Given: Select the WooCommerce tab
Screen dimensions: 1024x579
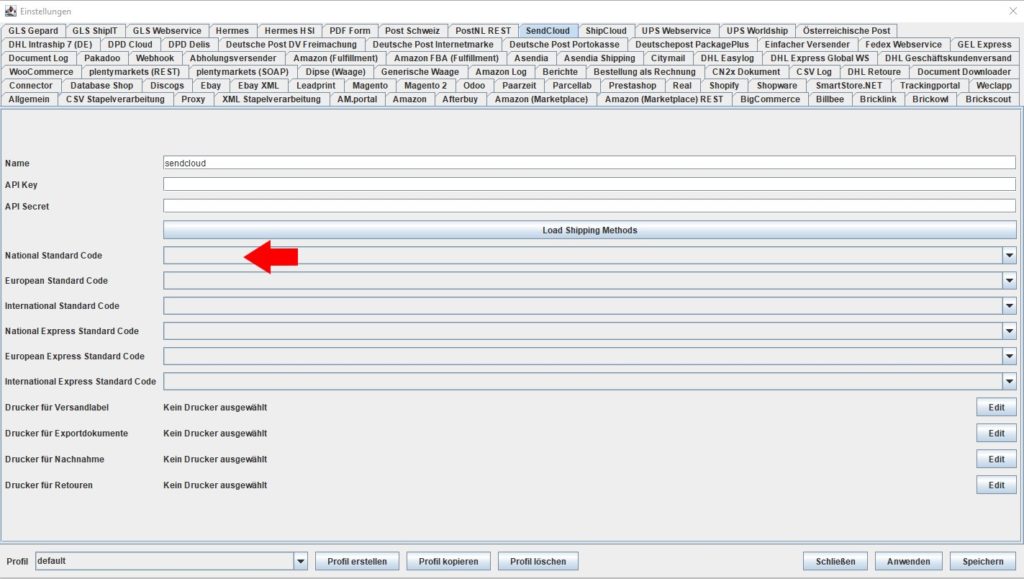Looking at the screenshot, I should click(x=41, y=72).
